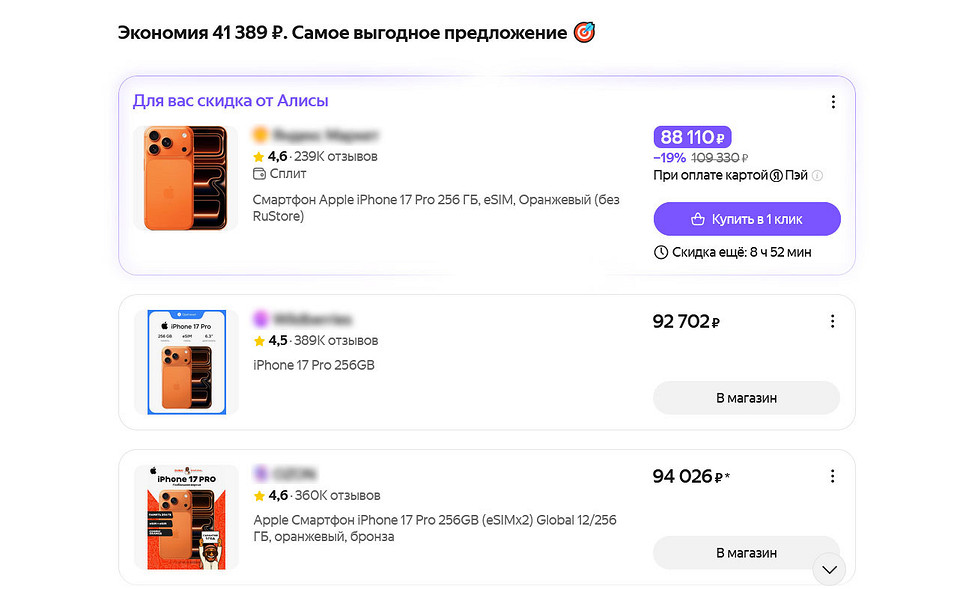Open the three-dot menu on the first offer

[833, 101]
